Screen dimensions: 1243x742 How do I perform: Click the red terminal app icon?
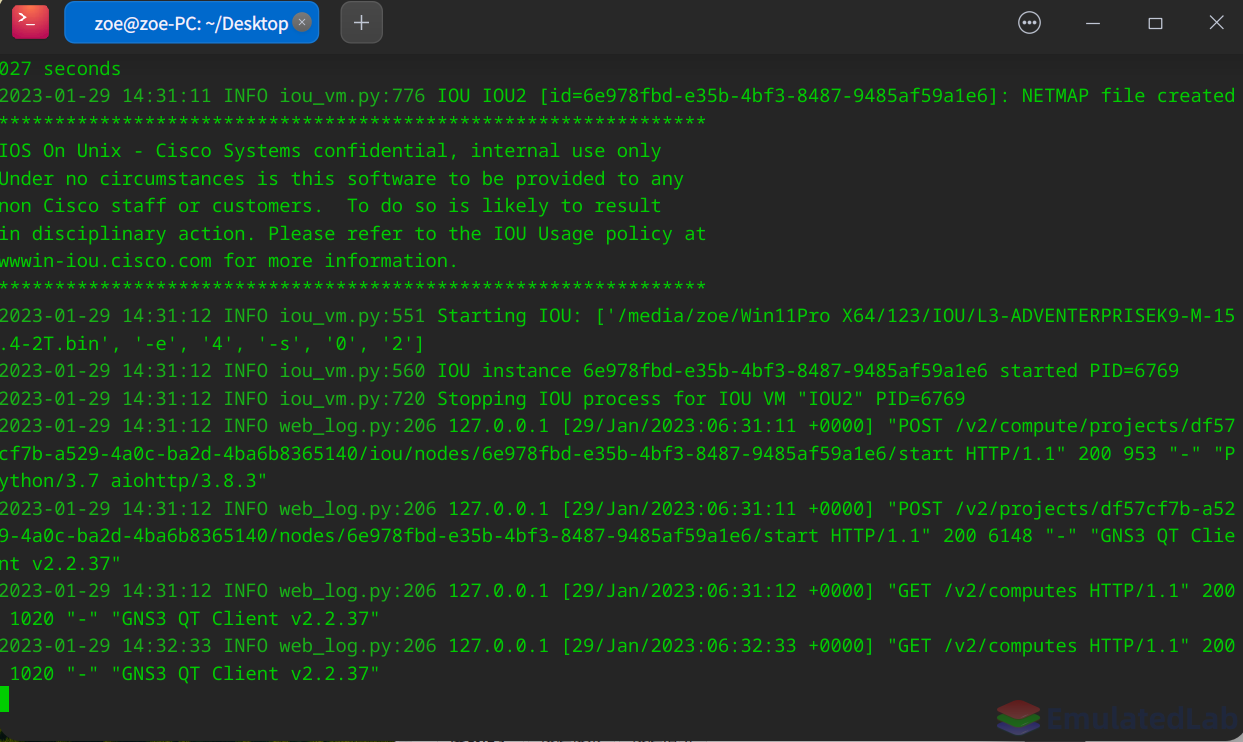(x=30, y=22)
